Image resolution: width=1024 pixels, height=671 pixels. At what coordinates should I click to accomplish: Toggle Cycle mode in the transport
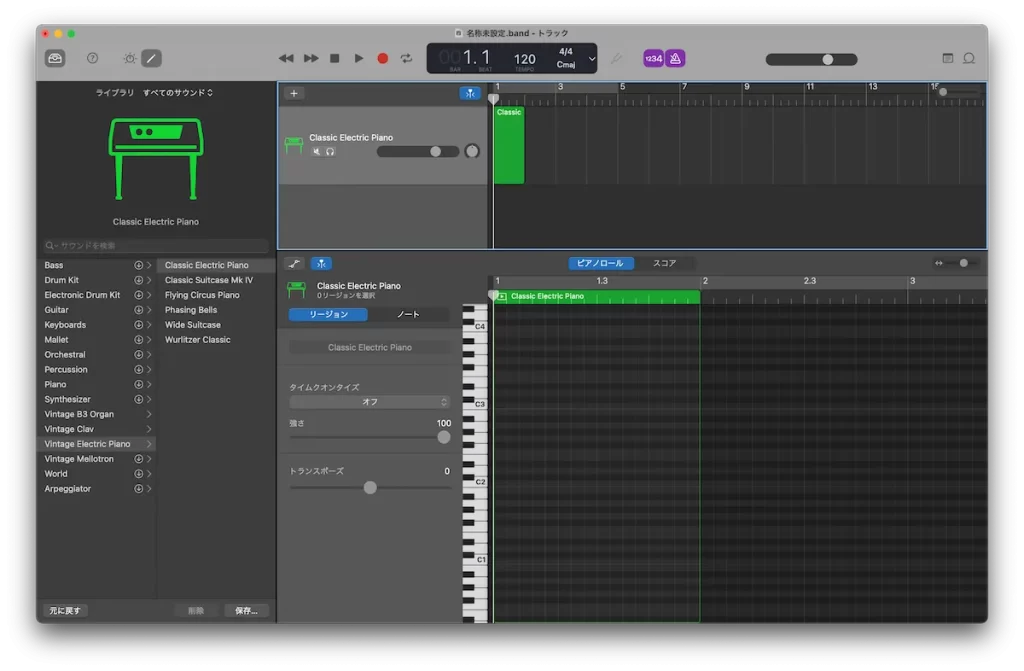pyautogui.click(x=406, y=59)
